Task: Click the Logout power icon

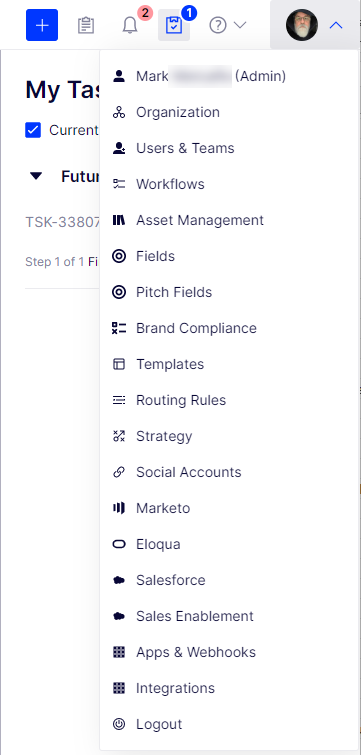Action: click(119, 724)
